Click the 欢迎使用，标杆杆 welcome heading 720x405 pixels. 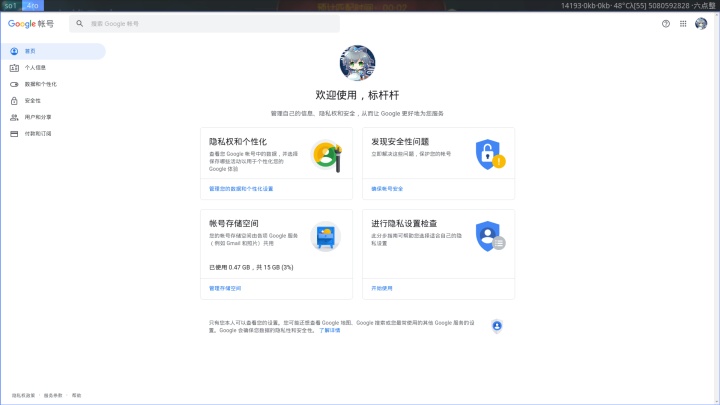click(x=357, y=95)
